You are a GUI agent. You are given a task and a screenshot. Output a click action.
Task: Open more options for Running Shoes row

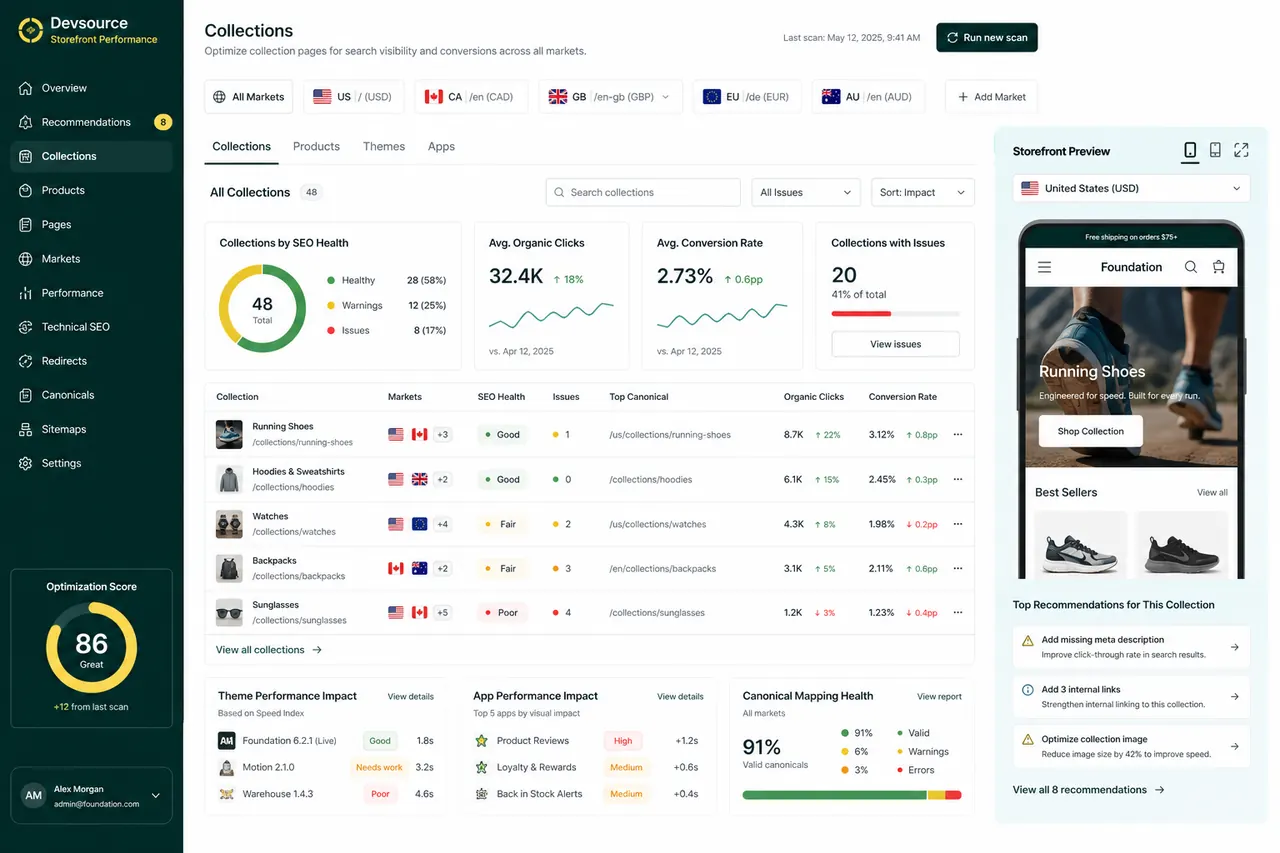click(958, 435)
